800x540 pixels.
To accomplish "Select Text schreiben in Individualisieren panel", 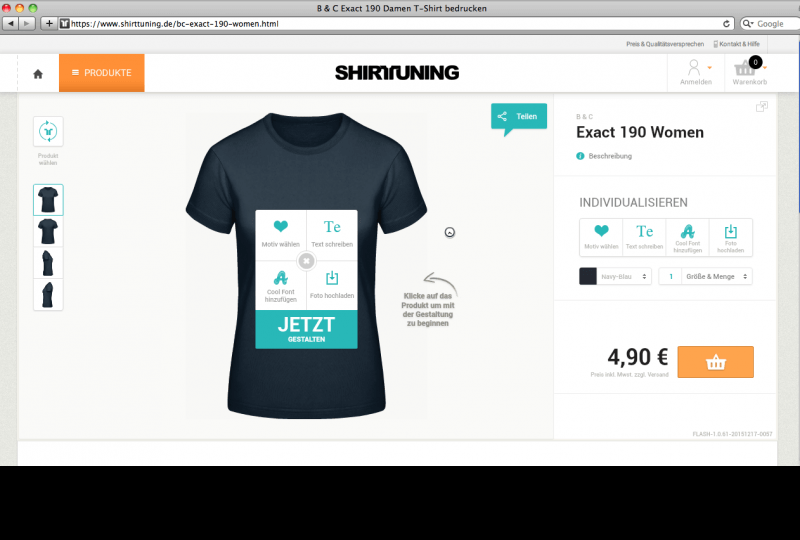I will [644, 237].
